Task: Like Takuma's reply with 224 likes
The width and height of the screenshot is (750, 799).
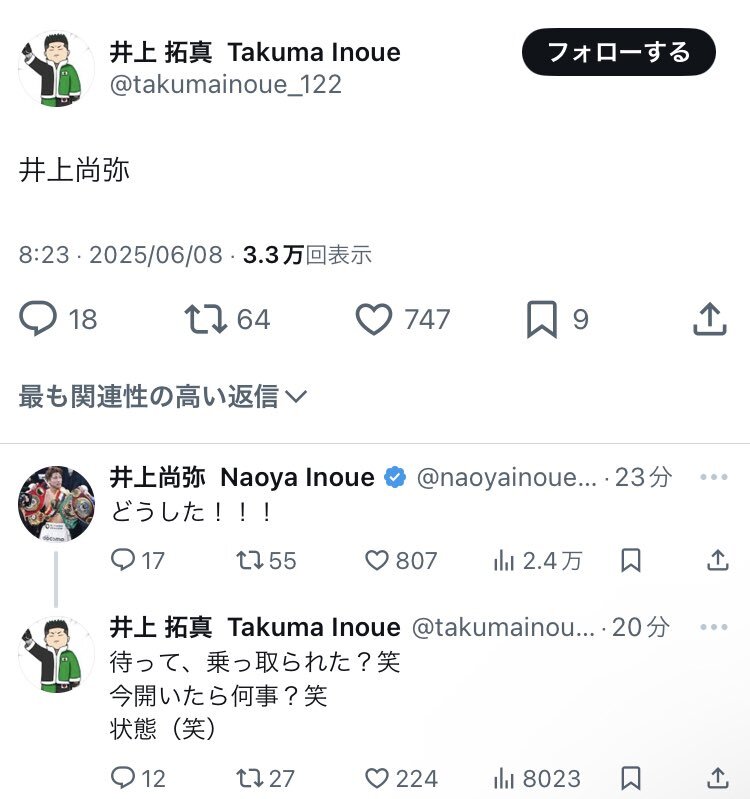Action: 401,778
